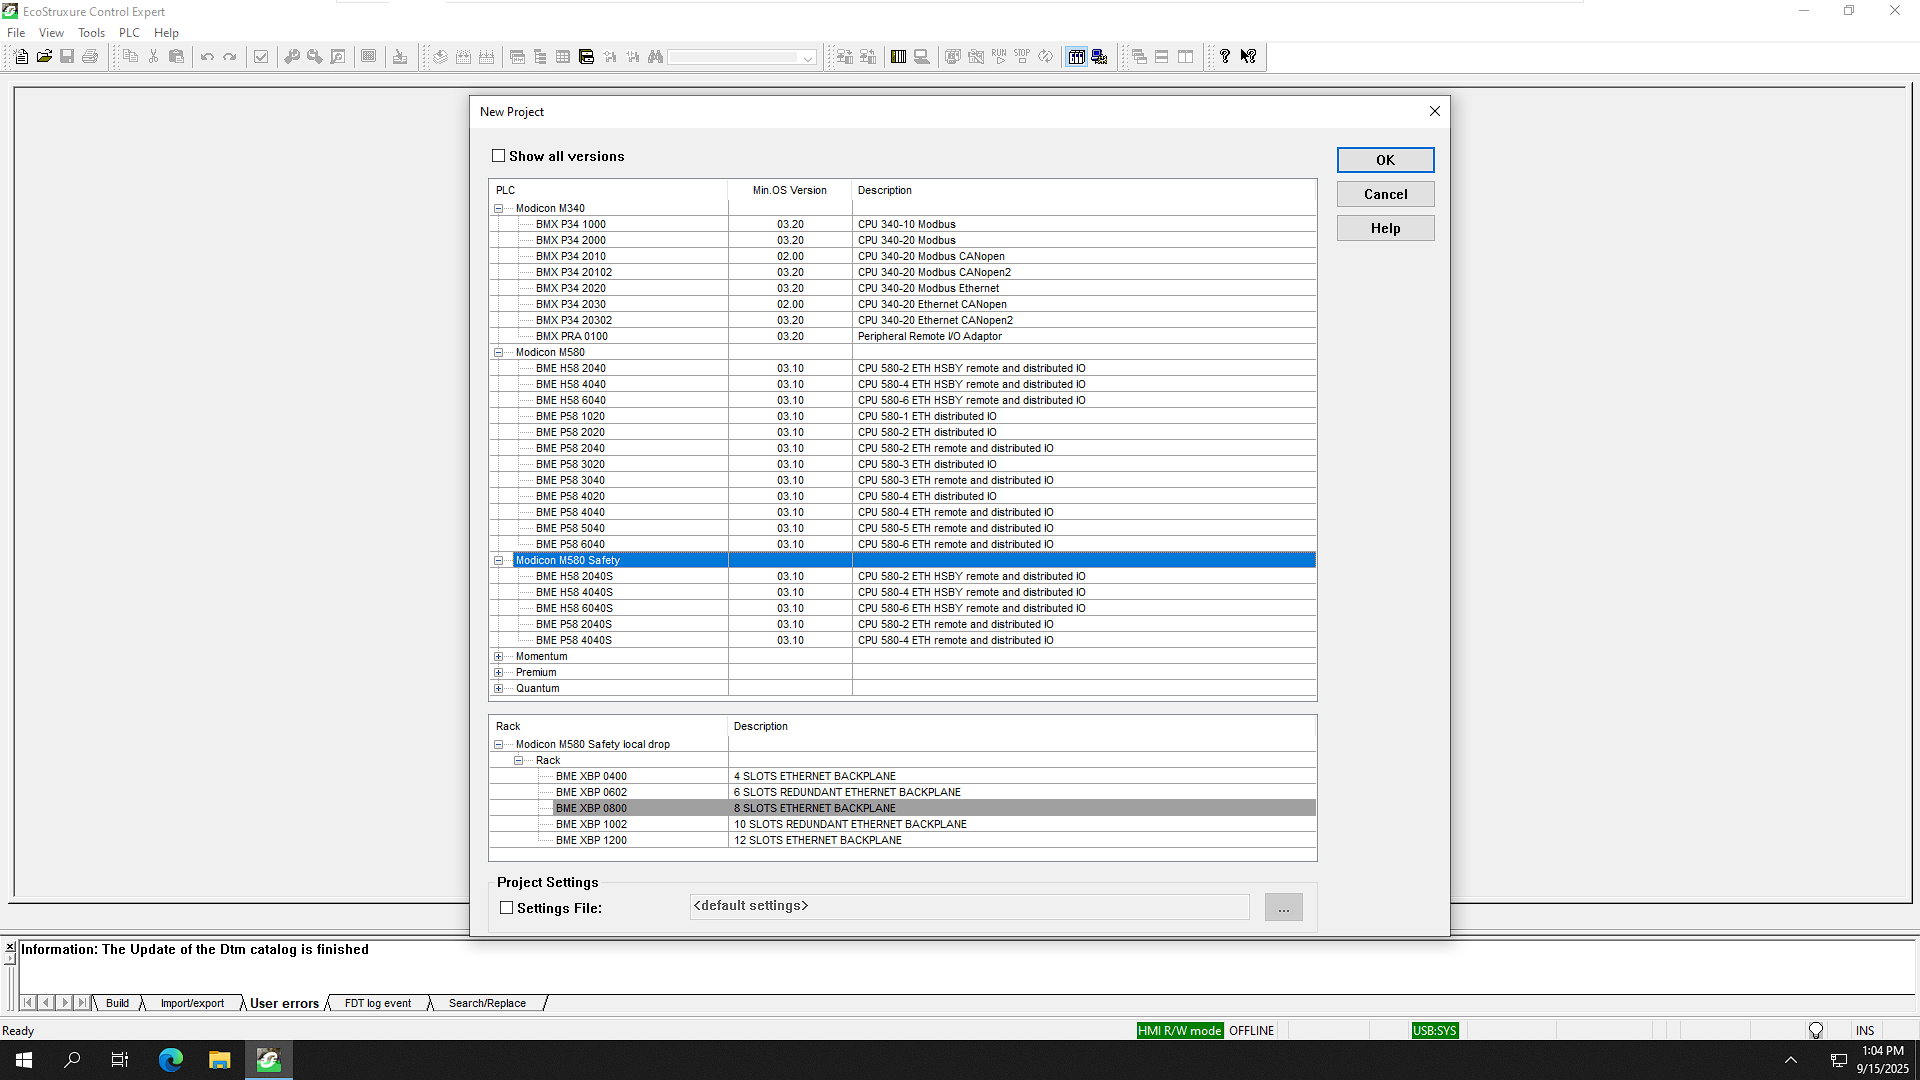This screenshot has width=1920, height=1080.
Task: Expand the Quantum PLC family
Action: tap(498, 689)
